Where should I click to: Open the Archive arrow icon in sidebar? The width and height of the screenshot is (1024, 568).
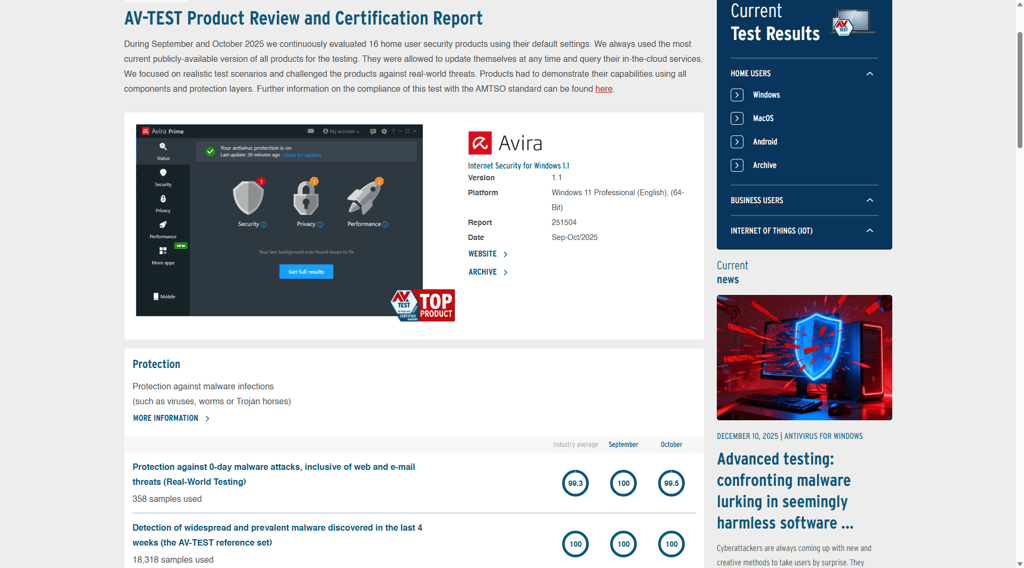click(737, 165)
